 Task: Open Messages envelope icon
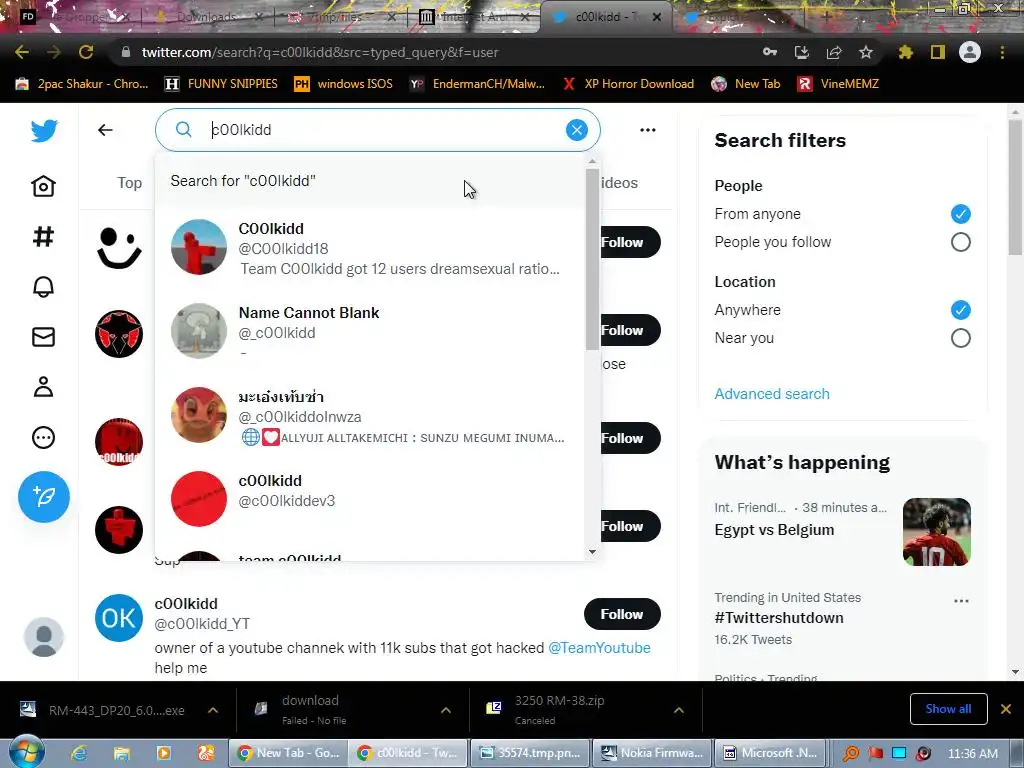(x=44, y=337)
